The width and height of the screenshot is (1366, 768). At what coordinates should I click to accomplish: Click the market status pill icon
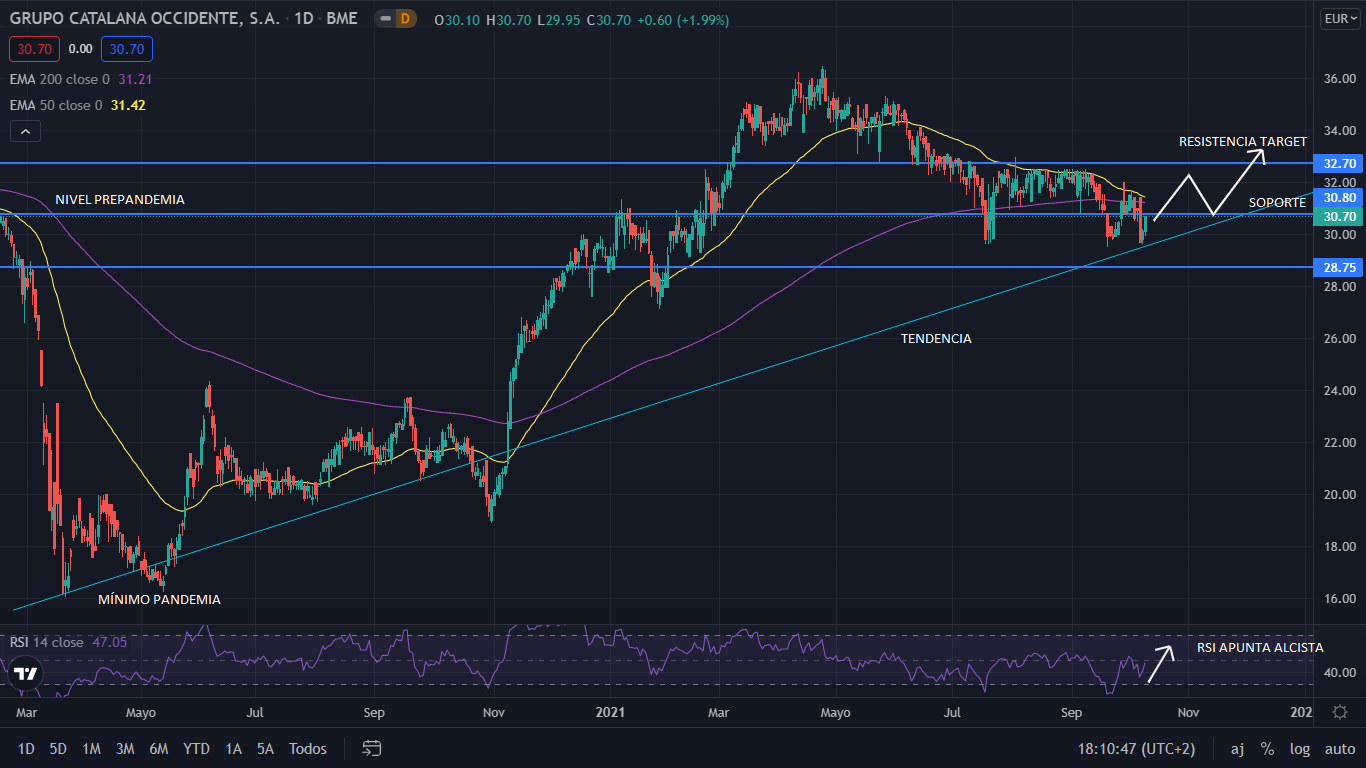(x=384, y=19)
